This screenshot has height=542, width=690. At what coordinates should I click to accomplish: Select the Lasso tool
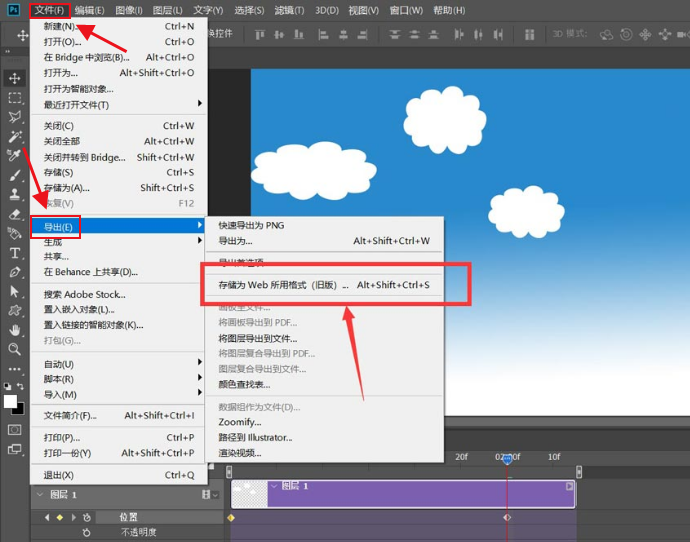(15, 117)
